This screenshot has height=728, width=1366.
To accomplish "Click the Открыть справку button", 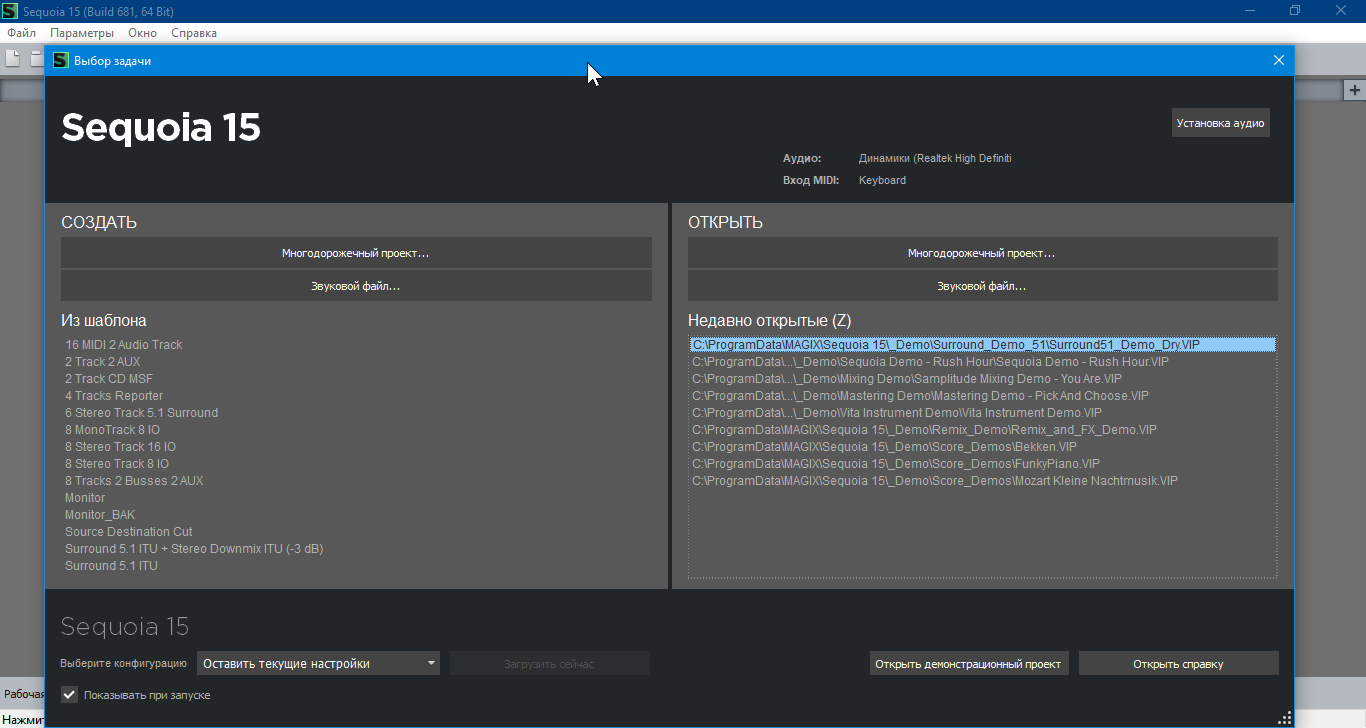I will pos(1178,663).
